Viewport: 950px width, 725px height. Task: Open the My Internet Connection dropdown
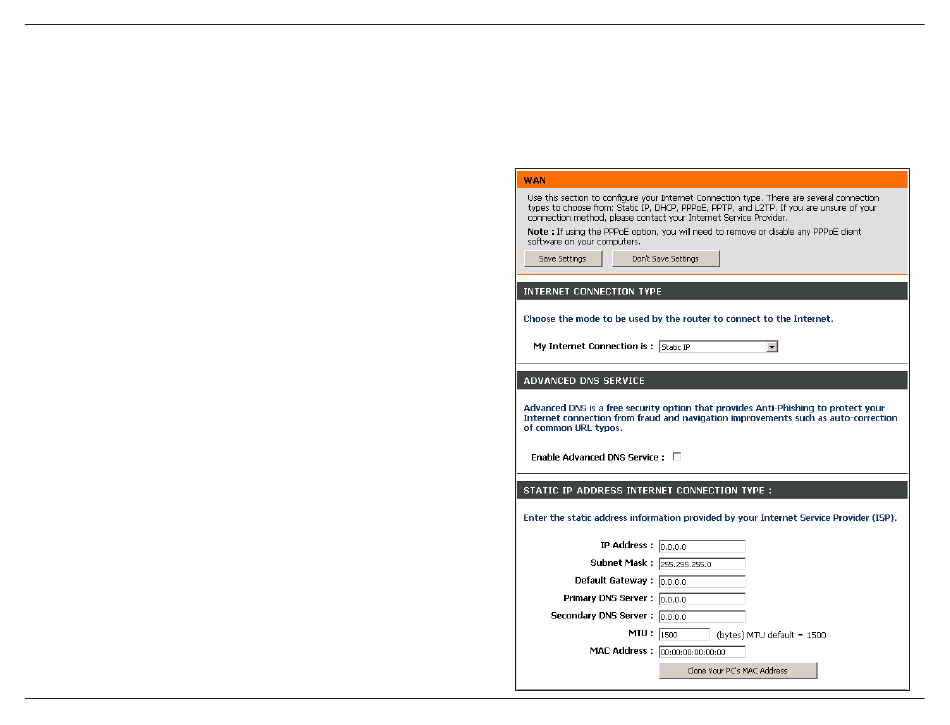click(718, 347)
